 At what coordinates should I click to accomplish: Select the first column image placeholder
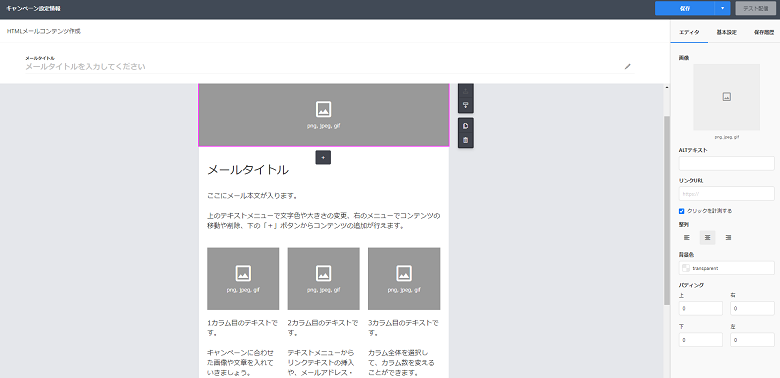pos(243,279)
